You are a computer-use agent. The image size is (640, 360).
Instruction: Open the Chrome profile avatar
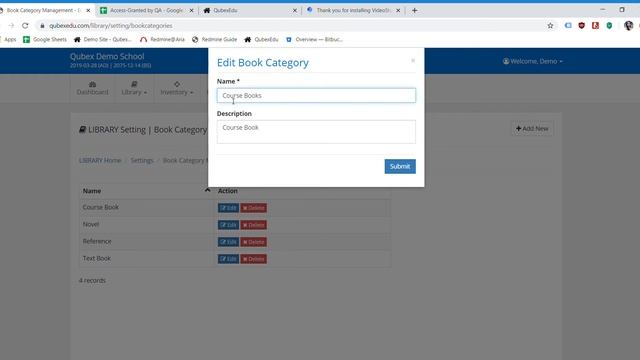[x=629, y=26]
